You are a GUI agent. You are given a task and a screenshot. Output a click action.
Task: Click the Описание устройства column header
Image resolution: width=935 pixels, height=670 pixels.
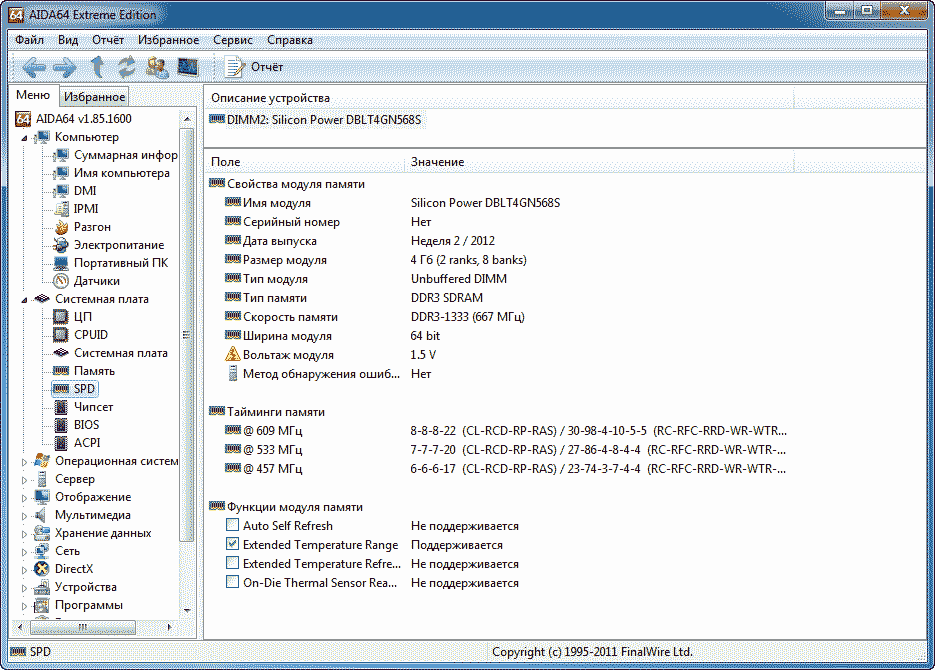click(499, 98)
